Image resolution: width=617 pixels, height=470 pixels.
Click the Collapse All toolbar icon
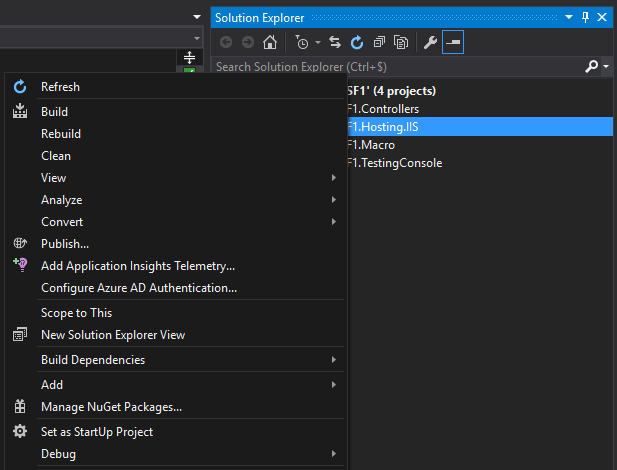pos(379,43)
